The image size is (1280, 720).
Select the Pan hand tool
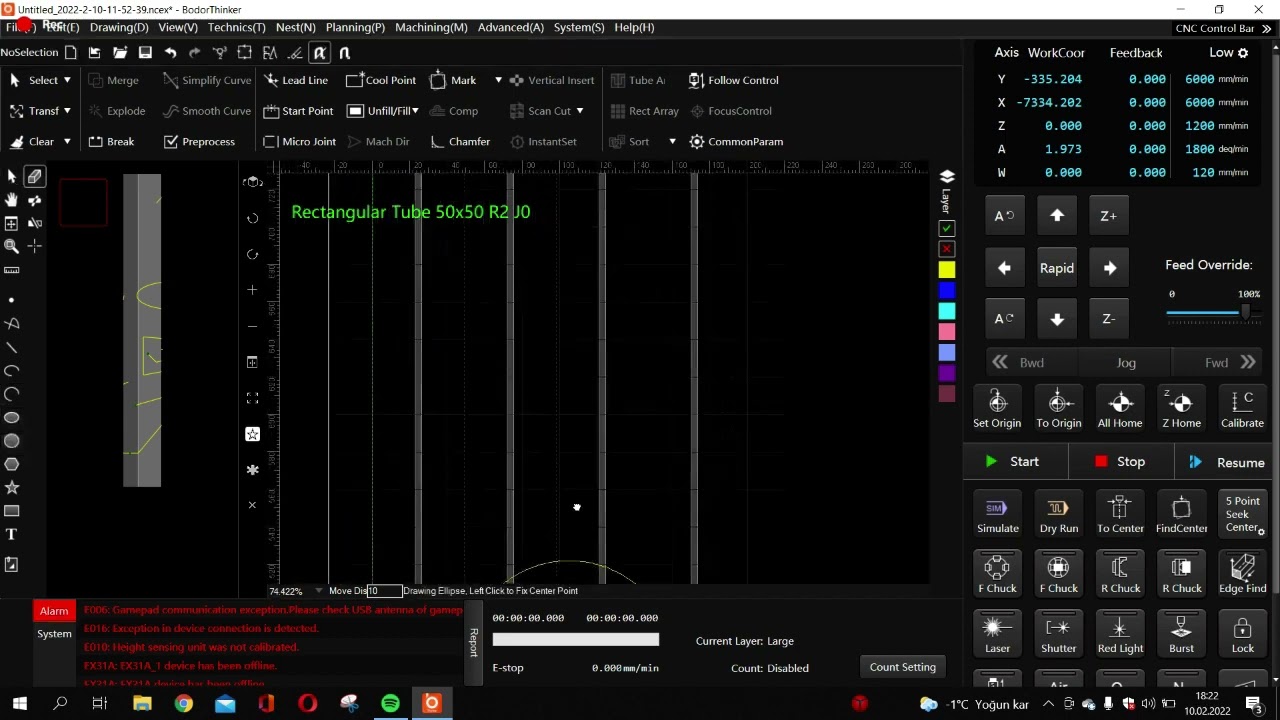(x=11, y=200)
